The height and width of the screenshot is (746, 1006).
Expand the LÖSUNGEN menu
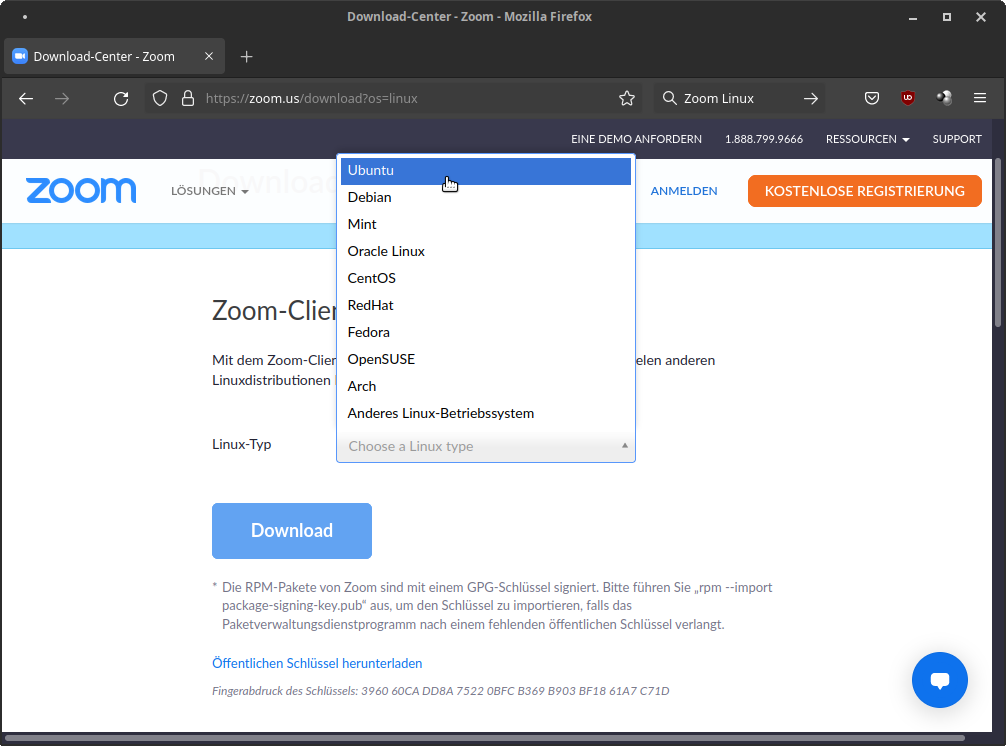[209, 191]
